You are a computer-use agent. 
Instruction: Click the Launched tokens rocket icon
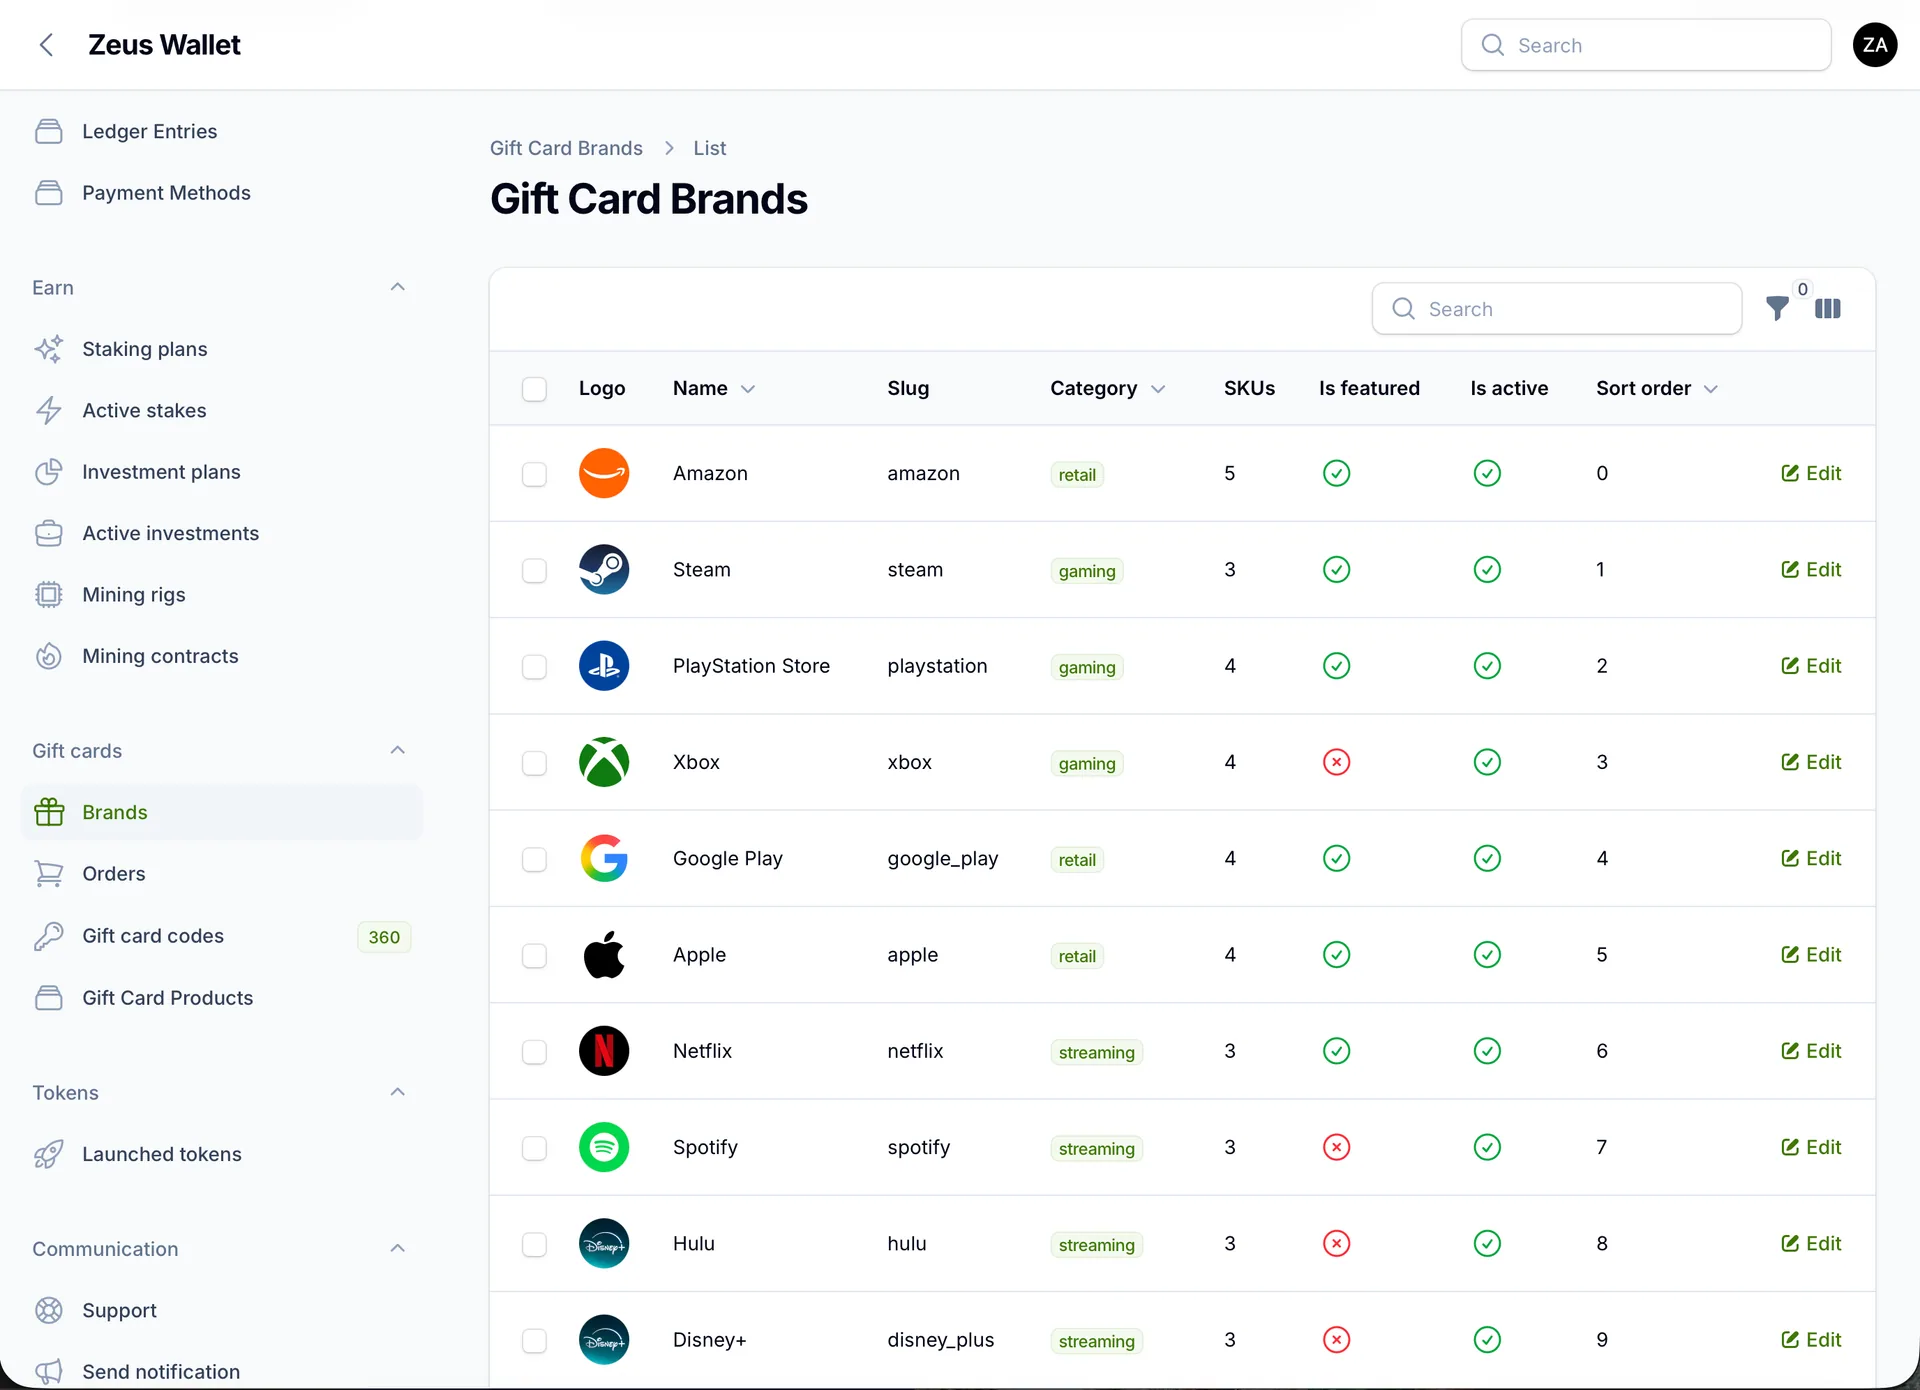[49, 1155]
